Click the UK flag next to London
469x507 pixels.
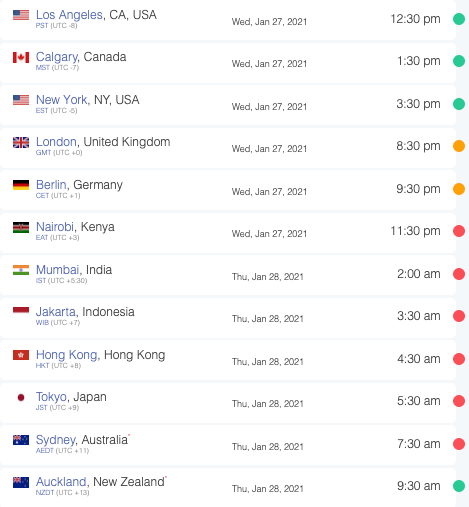point(21,142)
